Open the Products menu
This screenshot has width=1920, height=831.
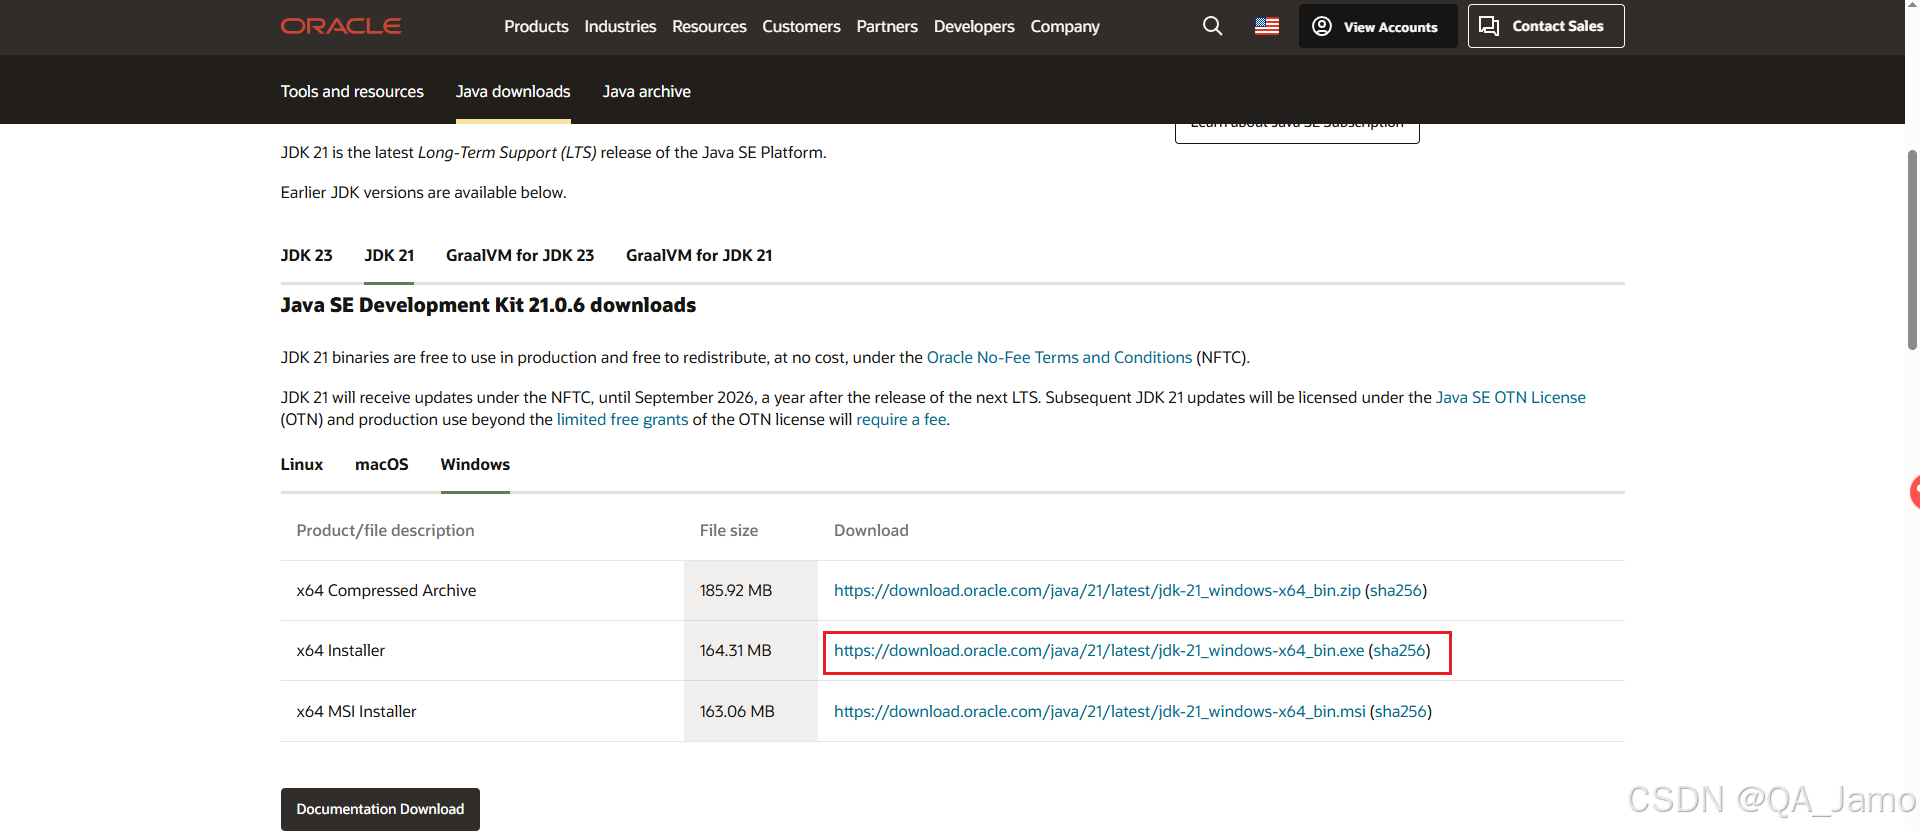[x=536, y=26]
